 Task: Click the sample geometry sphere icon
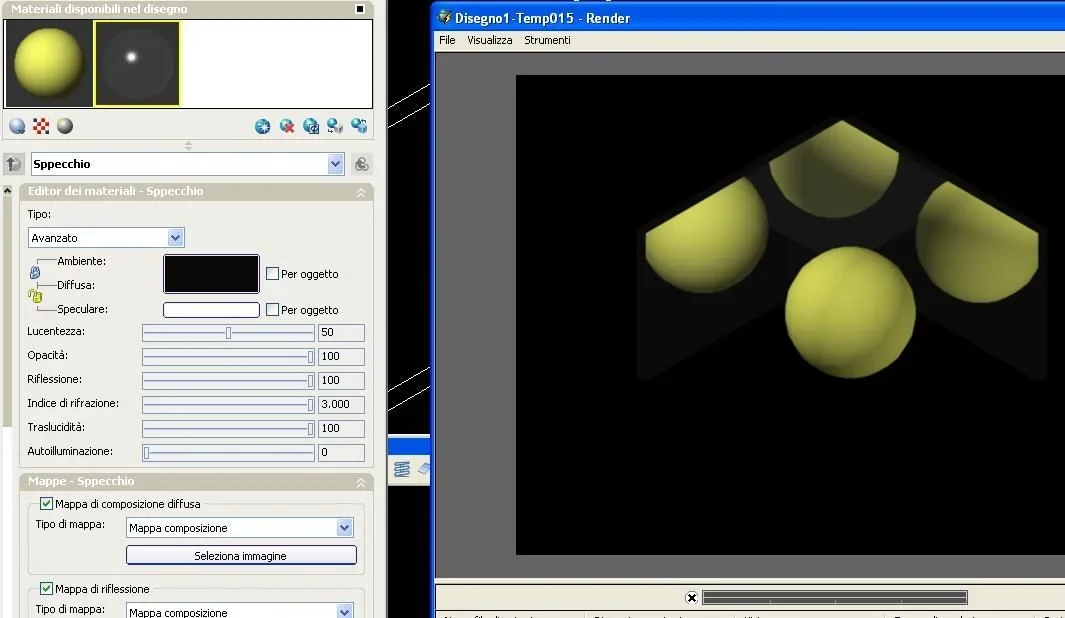[17, 126]
